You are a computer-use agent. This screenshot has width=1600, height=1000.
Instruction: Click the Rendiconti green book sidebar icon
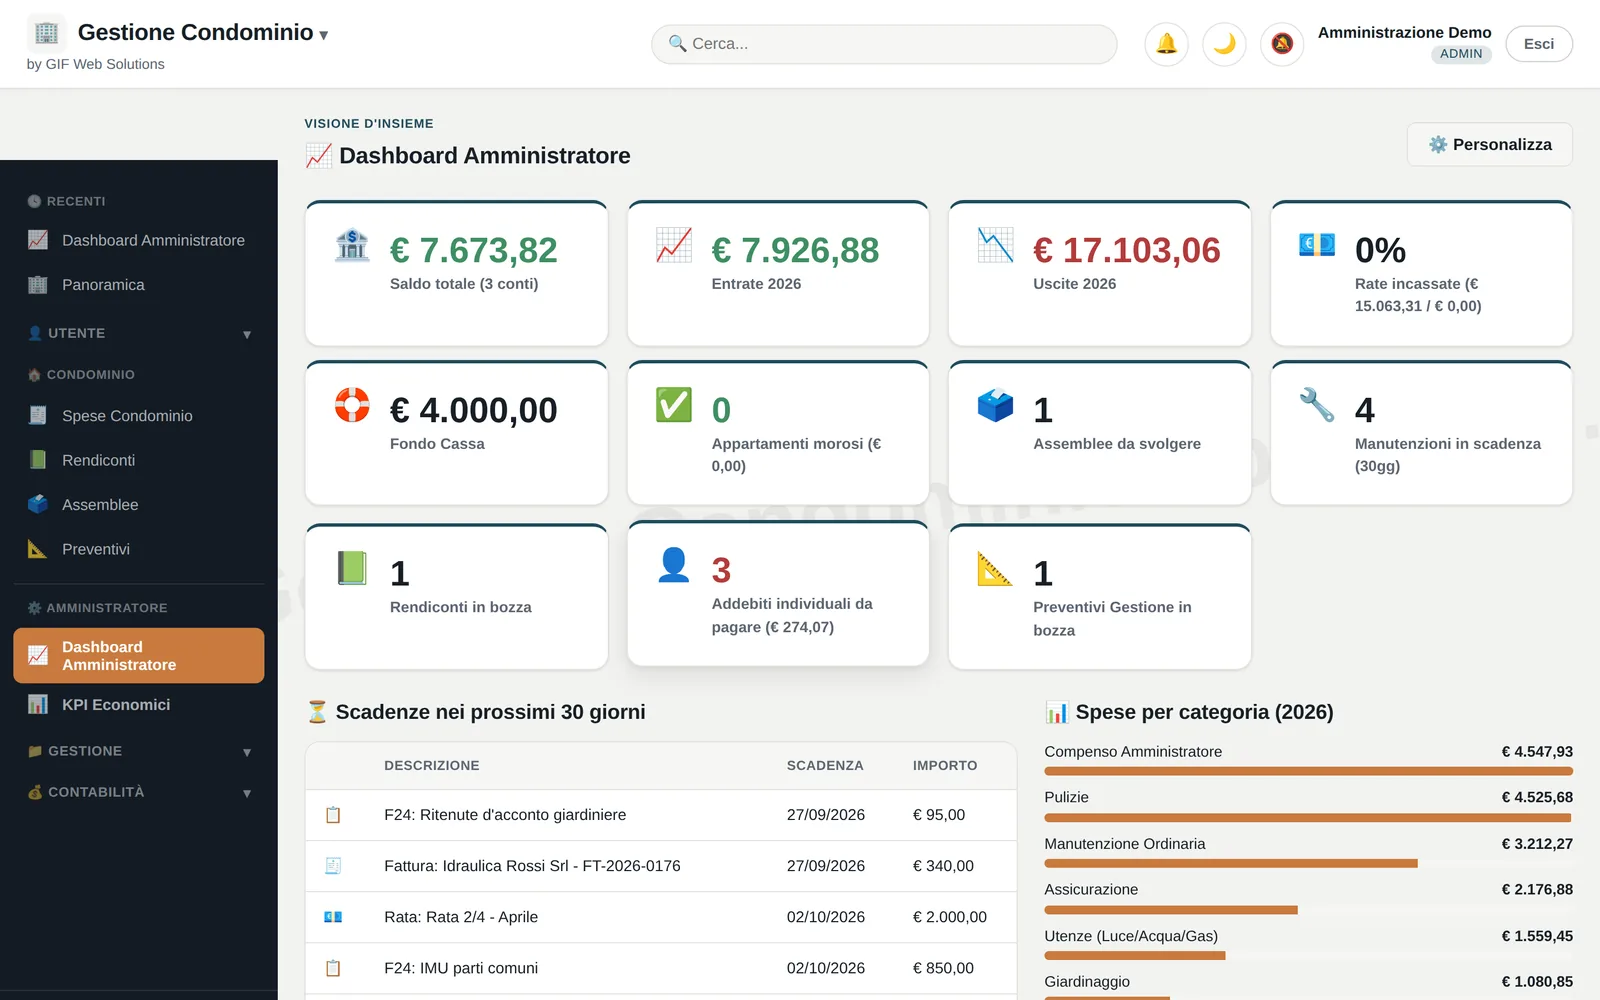[x=38, y=460]
